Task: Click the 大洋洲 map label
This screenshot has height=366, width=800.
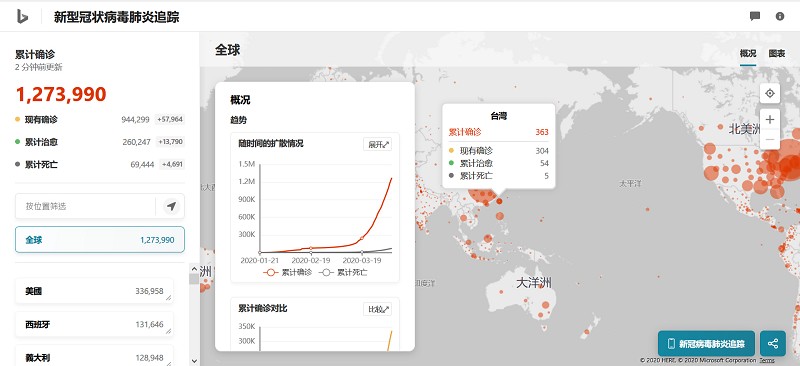Action: [534, 282]
